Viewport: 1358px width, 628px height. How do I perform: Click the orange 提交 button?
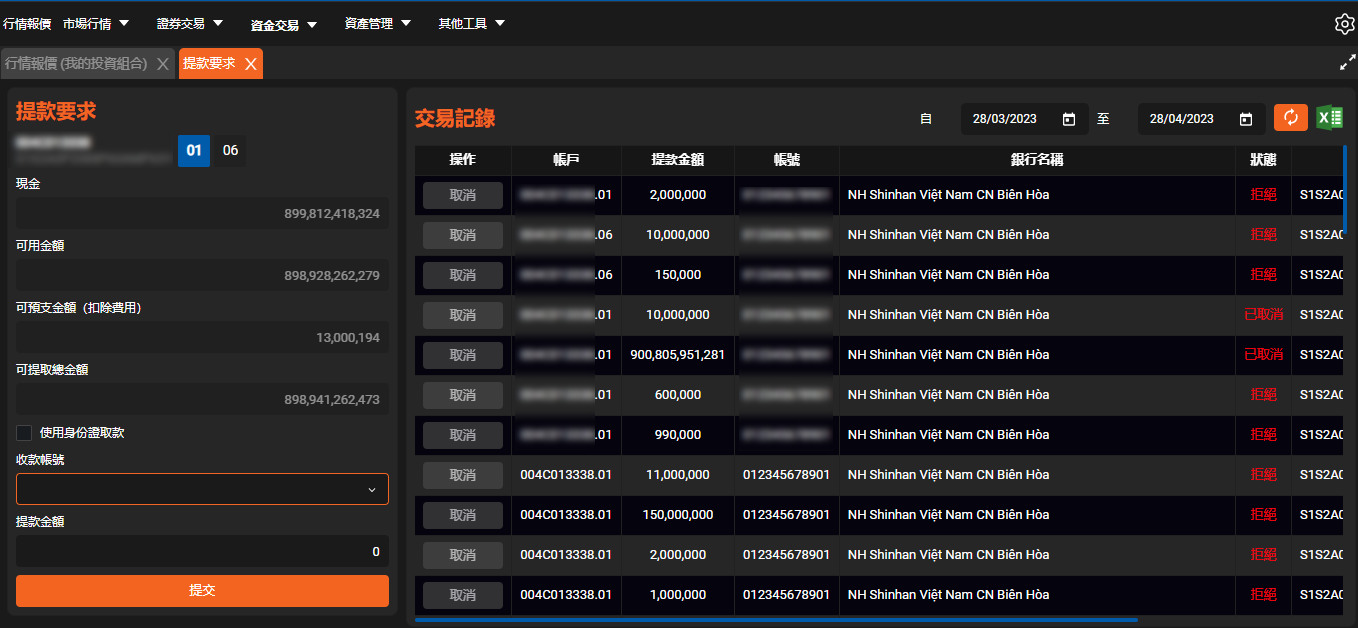[202, 590]
